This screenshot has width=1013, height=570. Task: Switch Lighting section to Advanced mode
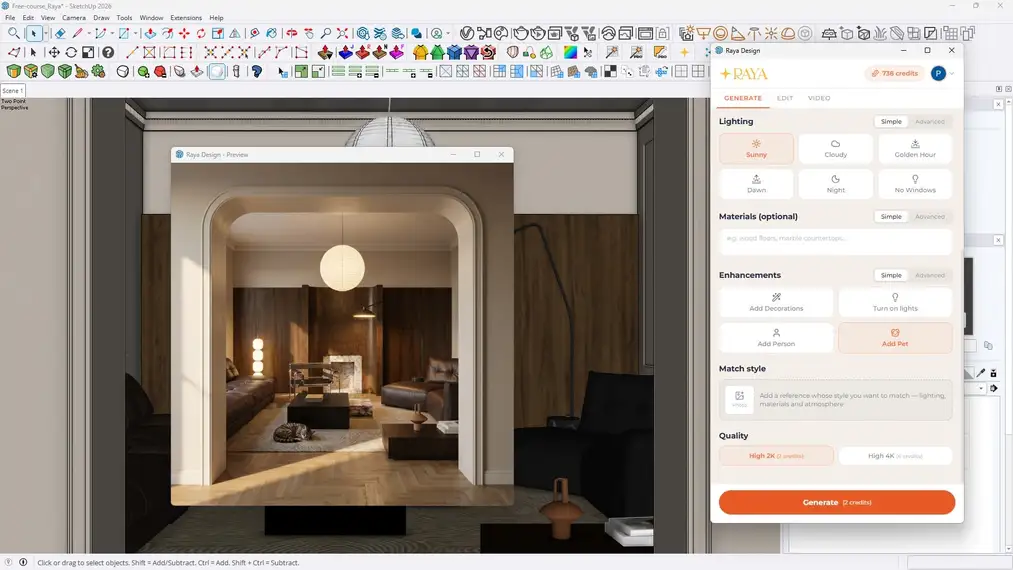pyautogui.click(x=930, y=121)
